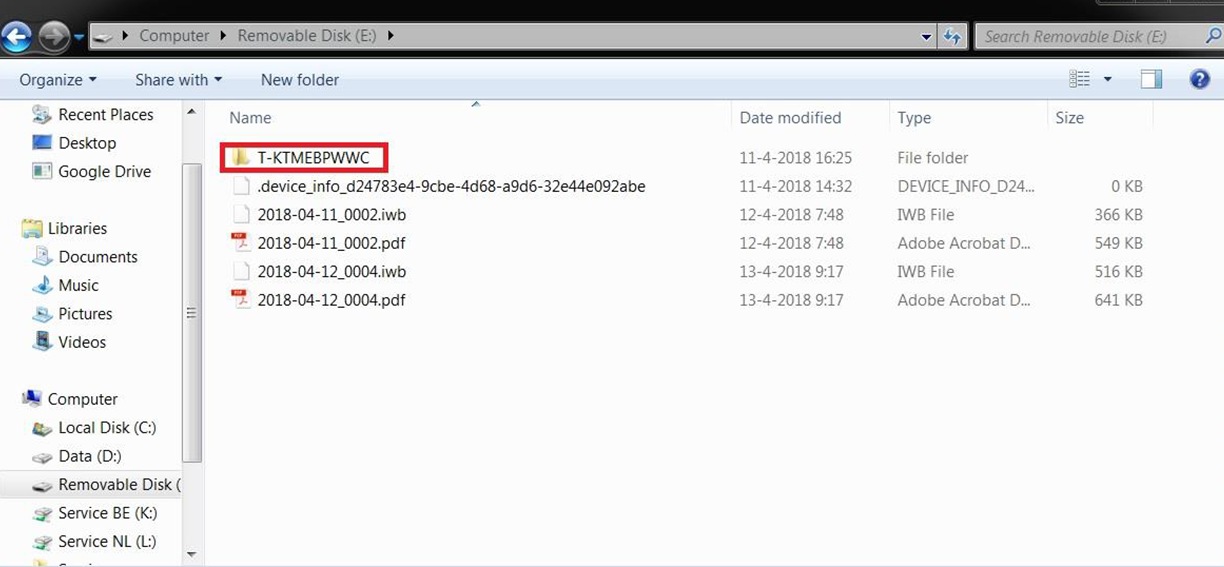Open Local Disk (C:)
Image resolution: width=1224 pixels, height=567 pixels.
point(107,428)
